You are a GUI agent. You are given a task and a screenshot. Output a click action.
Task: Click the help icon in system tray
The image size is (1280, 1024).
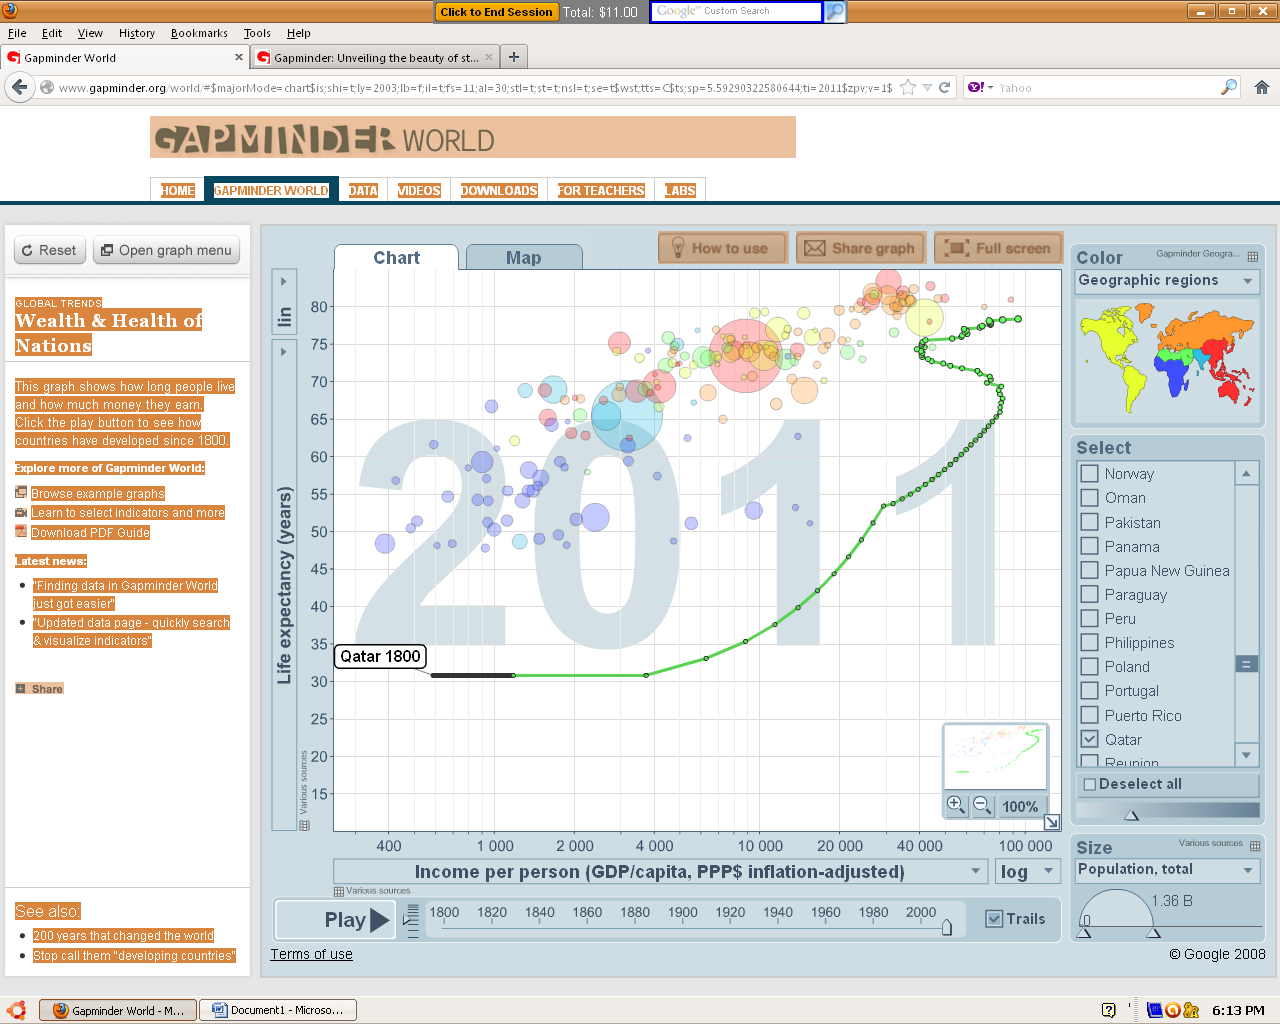(1108, 1010)
